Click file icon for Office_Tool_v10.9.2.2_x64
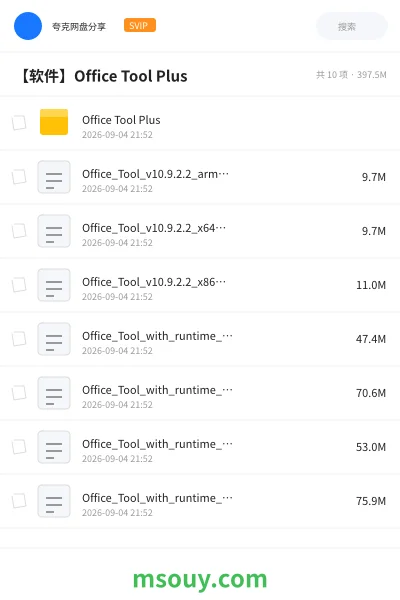Image resolution: width=400 pixels, height=600 pixels. pyautogui.click(x=54, y=231)
